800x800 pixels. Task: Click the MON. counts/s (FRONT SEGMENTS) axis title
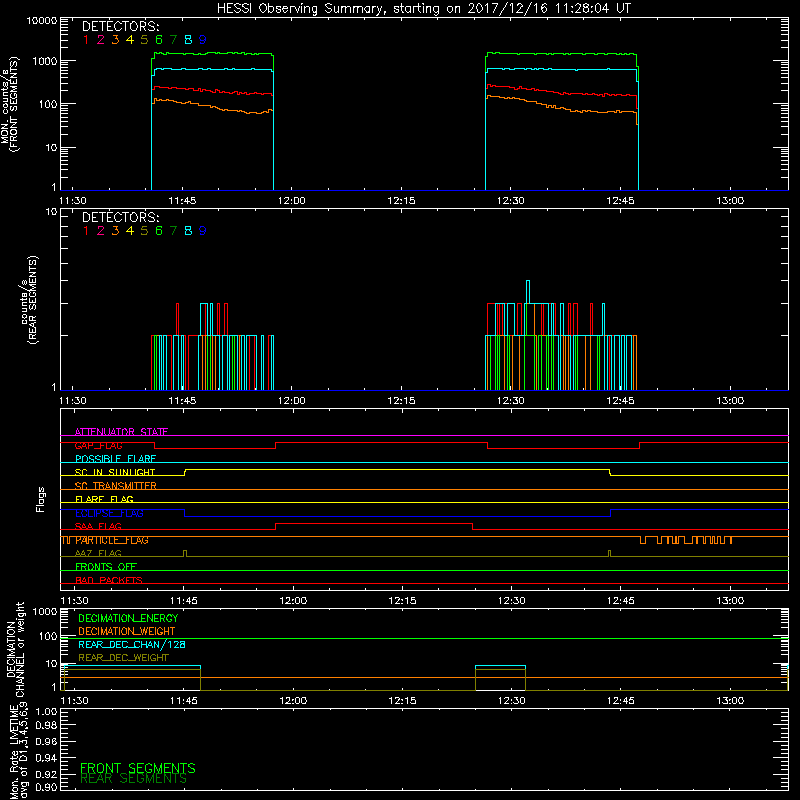10,104
